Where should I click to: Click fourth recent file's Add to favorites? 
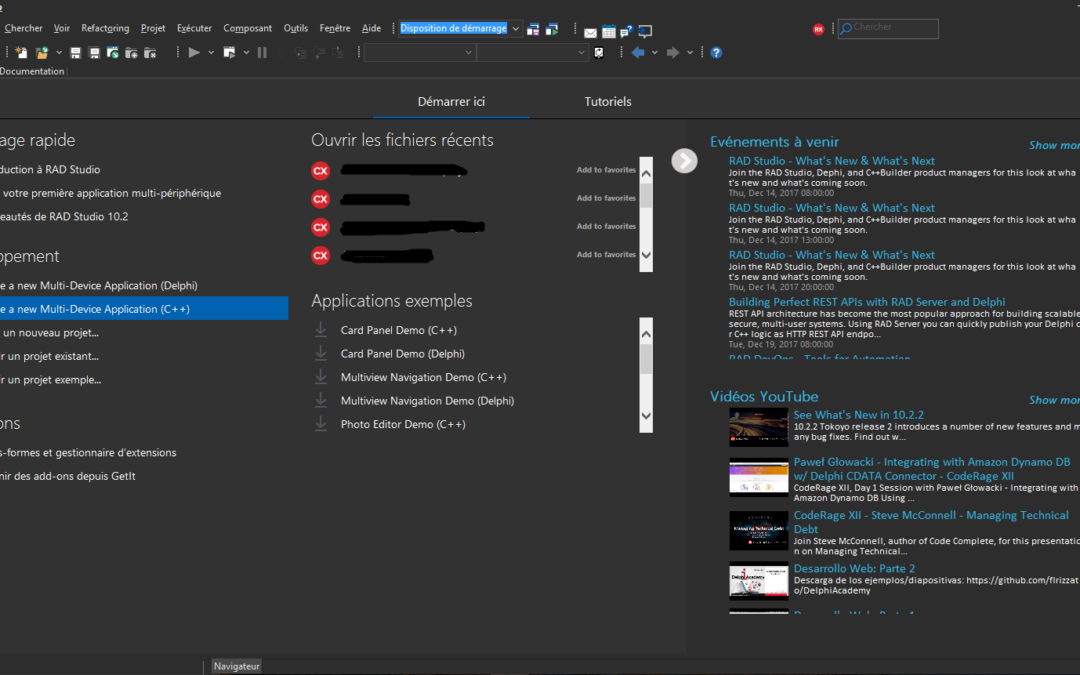pos(606,254)
